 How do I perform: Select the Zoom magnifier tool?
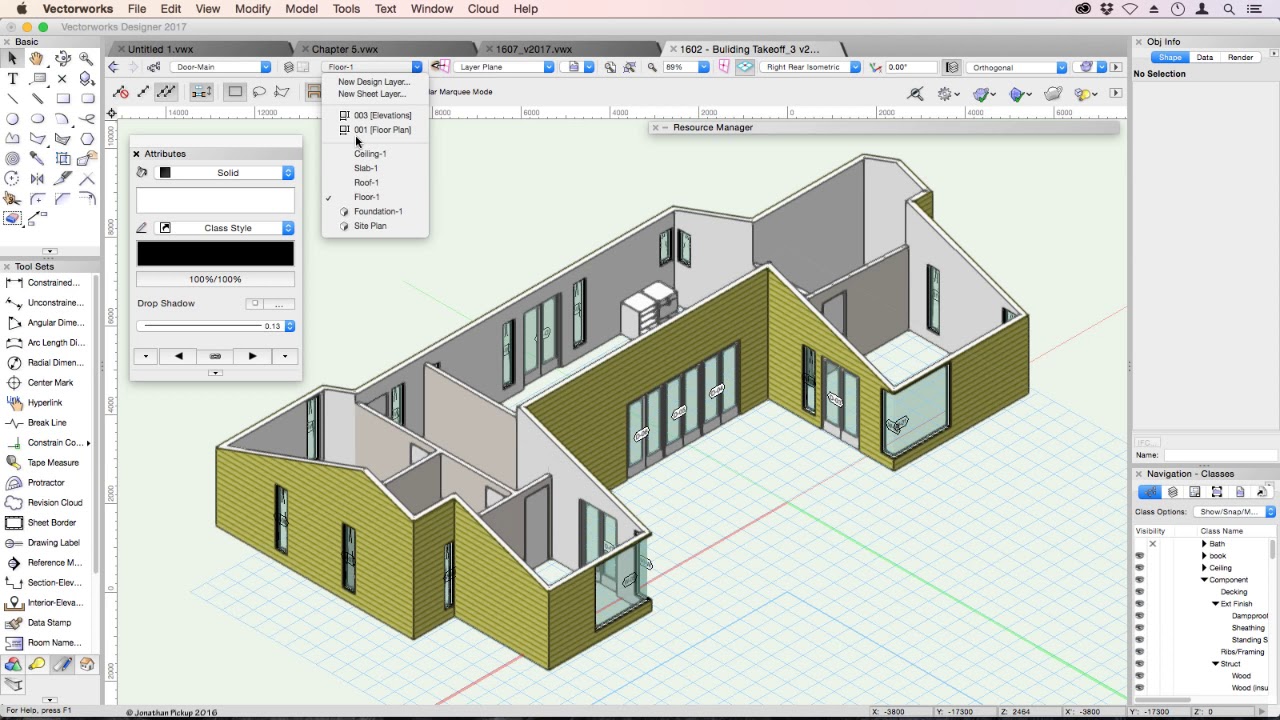(x=87, y=59)
